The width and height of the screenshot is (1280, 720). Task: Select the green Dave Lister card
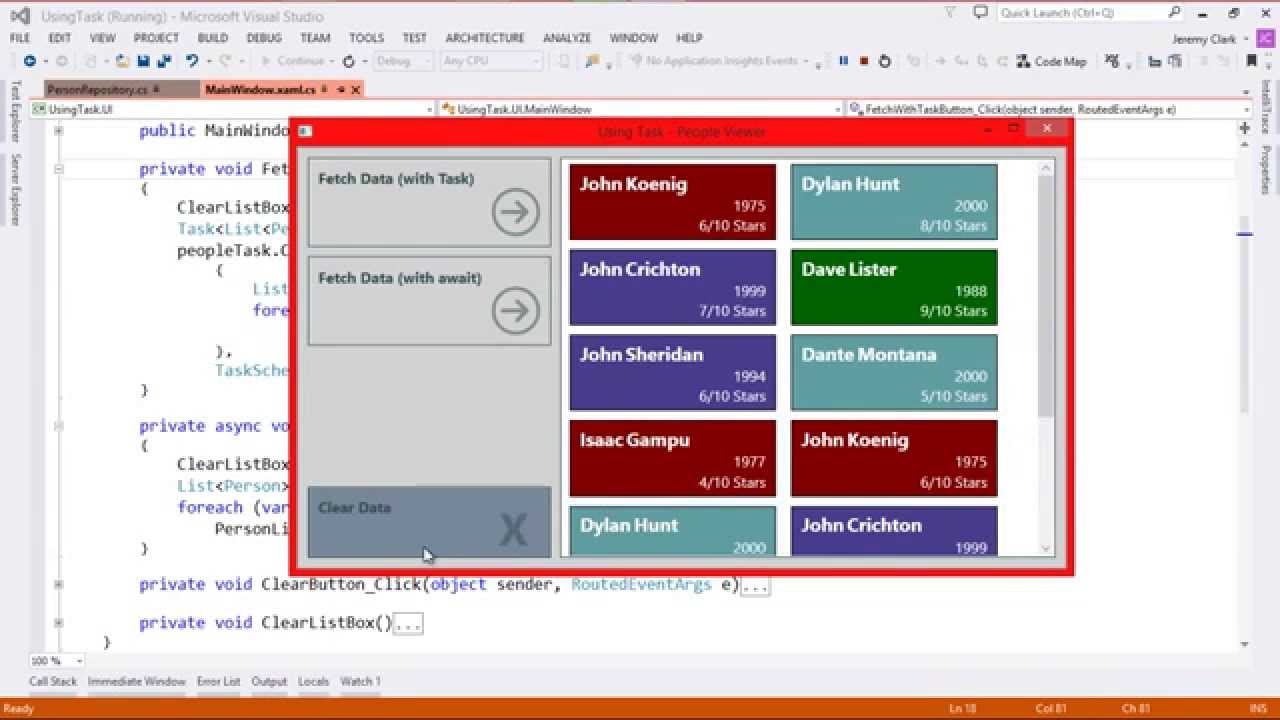894,287
